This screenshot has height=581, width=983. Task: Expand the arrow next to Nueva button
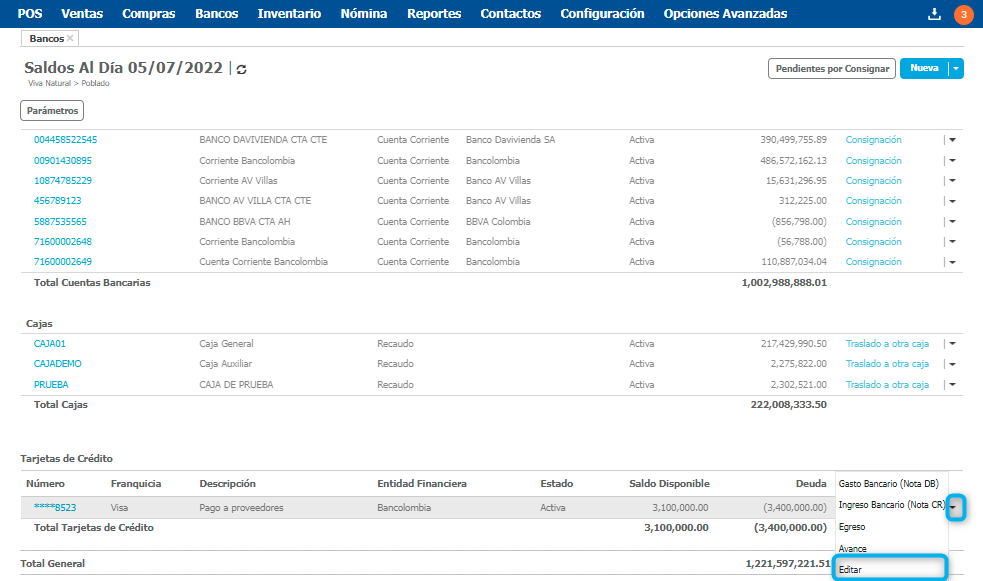[957, 68]
